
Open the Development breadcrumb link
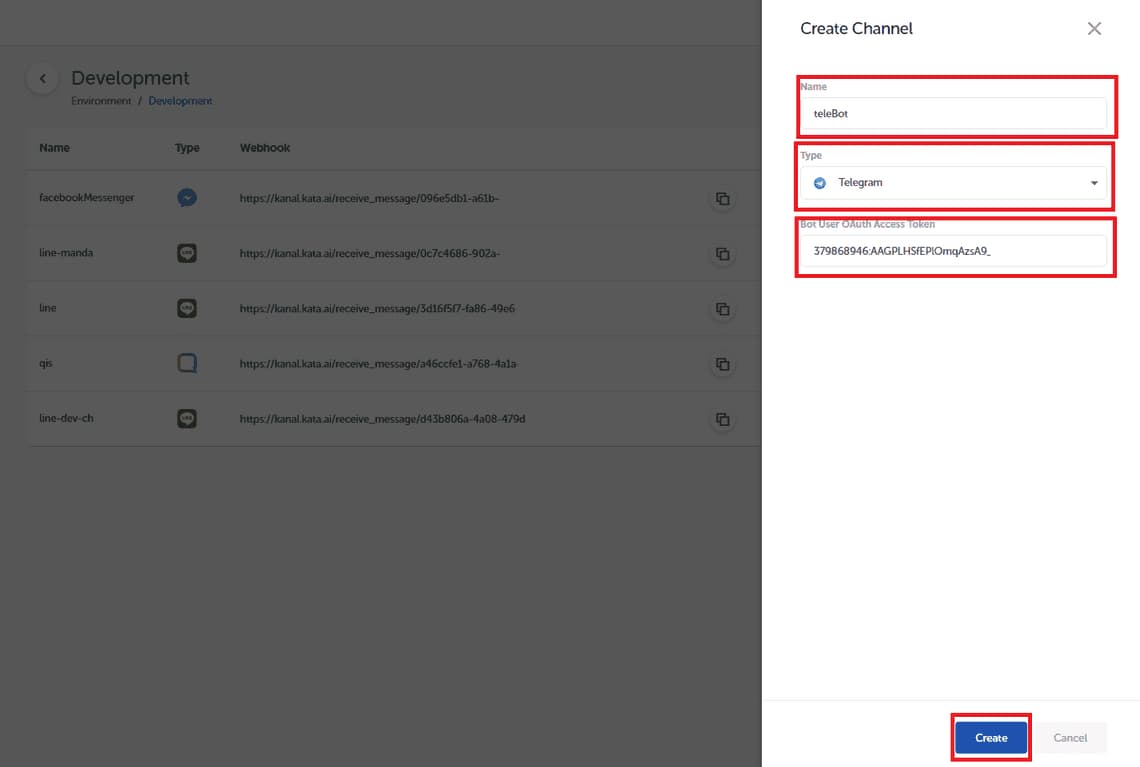(x=180, y=101)
